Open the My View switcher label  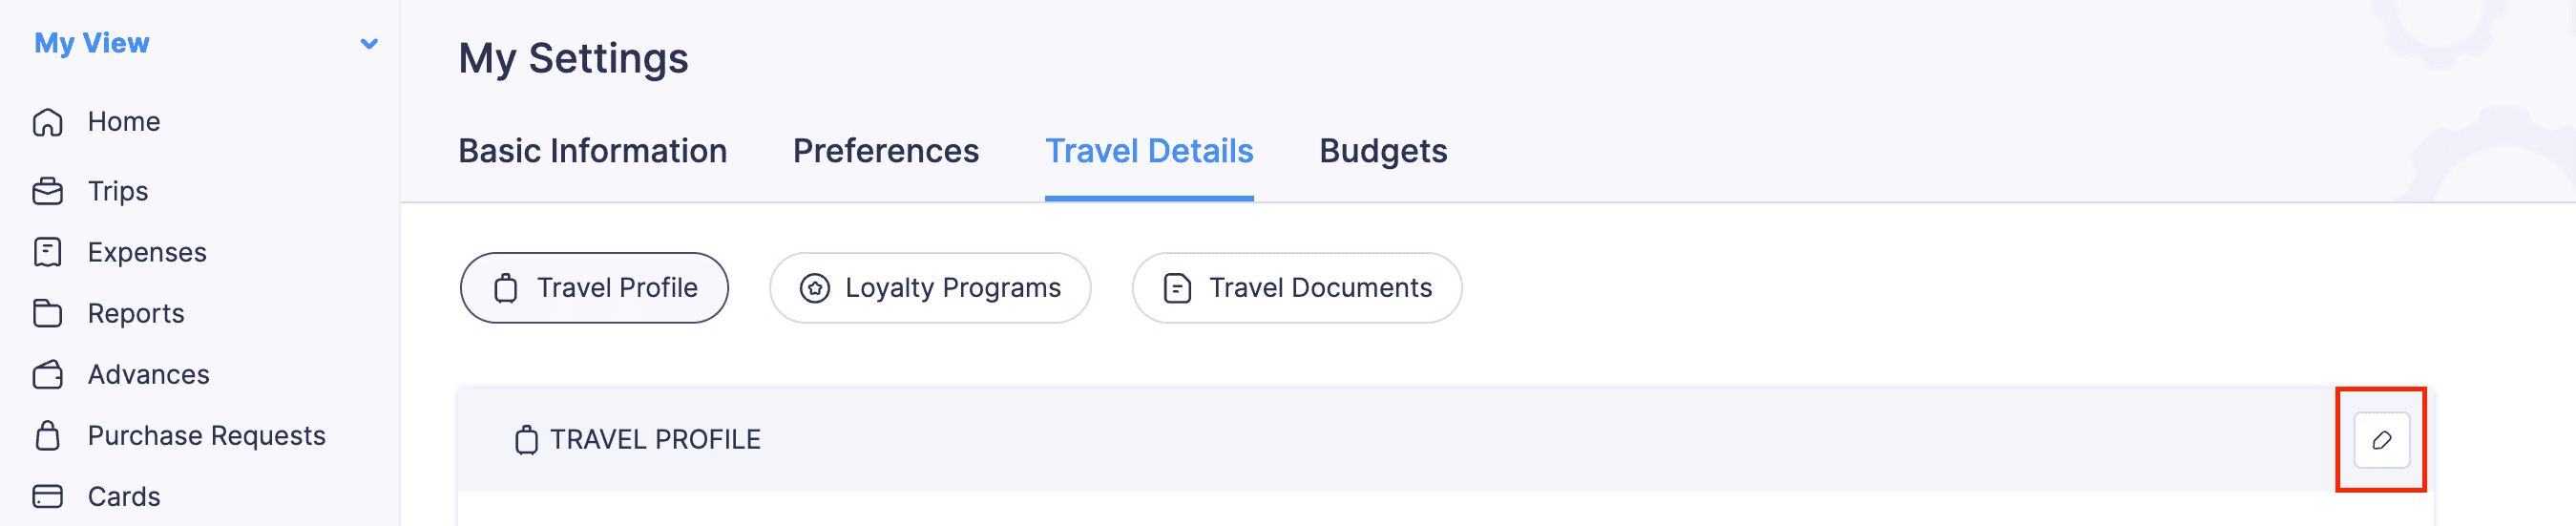(92, 43)
